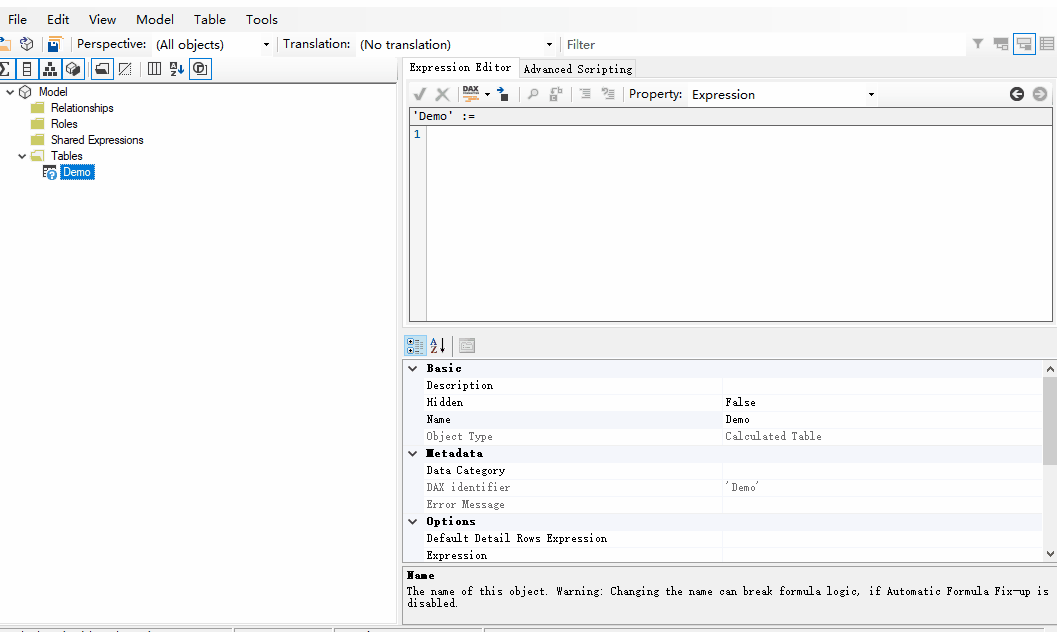Image resolution: width=1057 pixels, height=632 pixels.
Task: Collapse the Model tree node
Action: [x=10, y=92]
